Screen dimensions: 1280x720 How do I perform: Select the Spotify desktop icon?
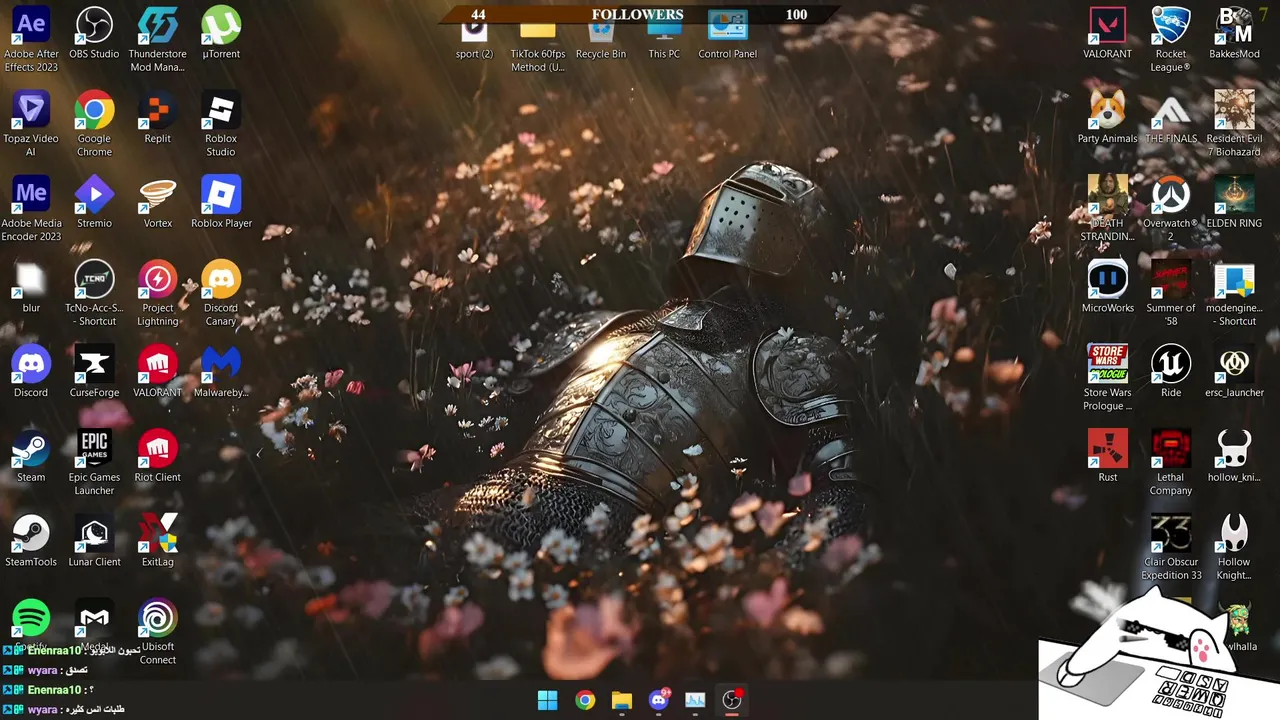coord(31,620)
